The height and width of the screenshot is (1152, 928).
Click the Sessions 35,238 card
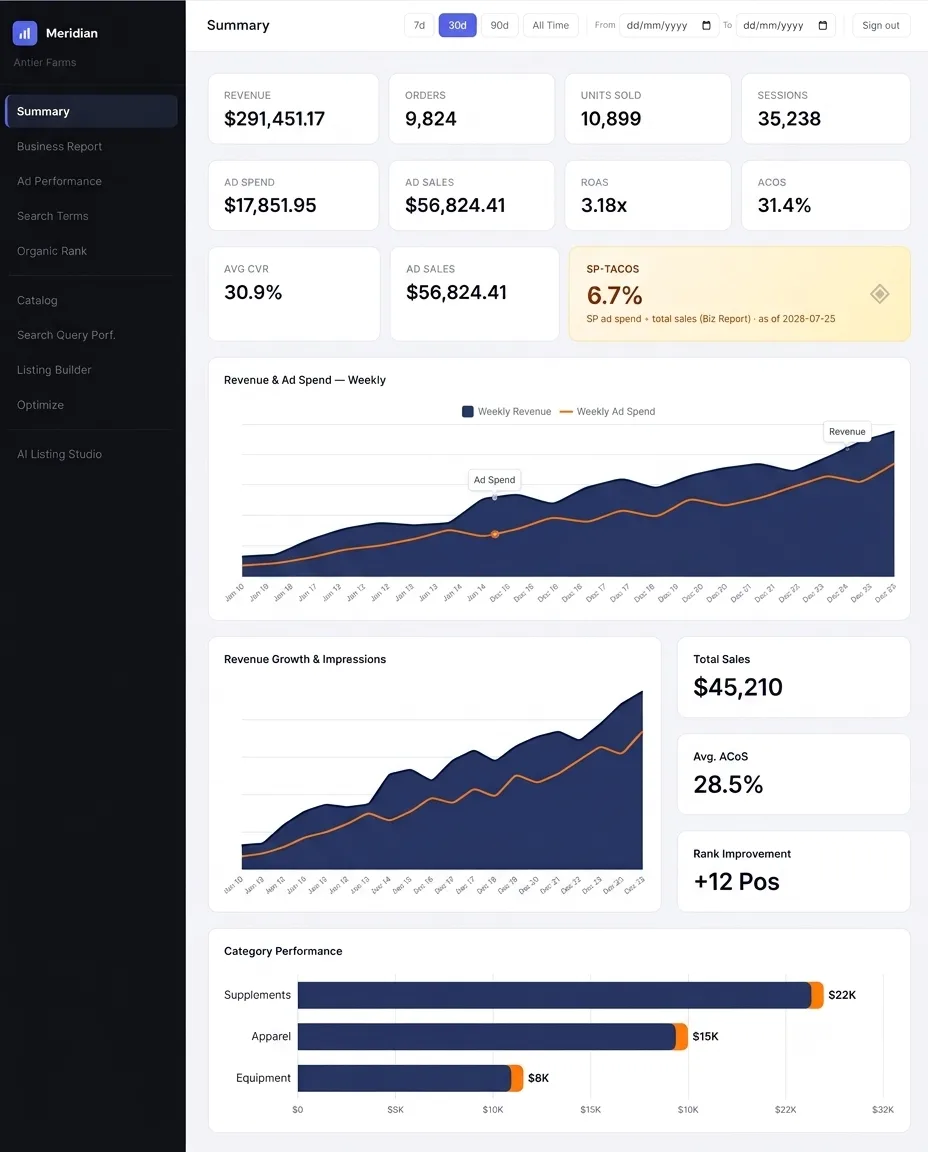pos(825,109)
